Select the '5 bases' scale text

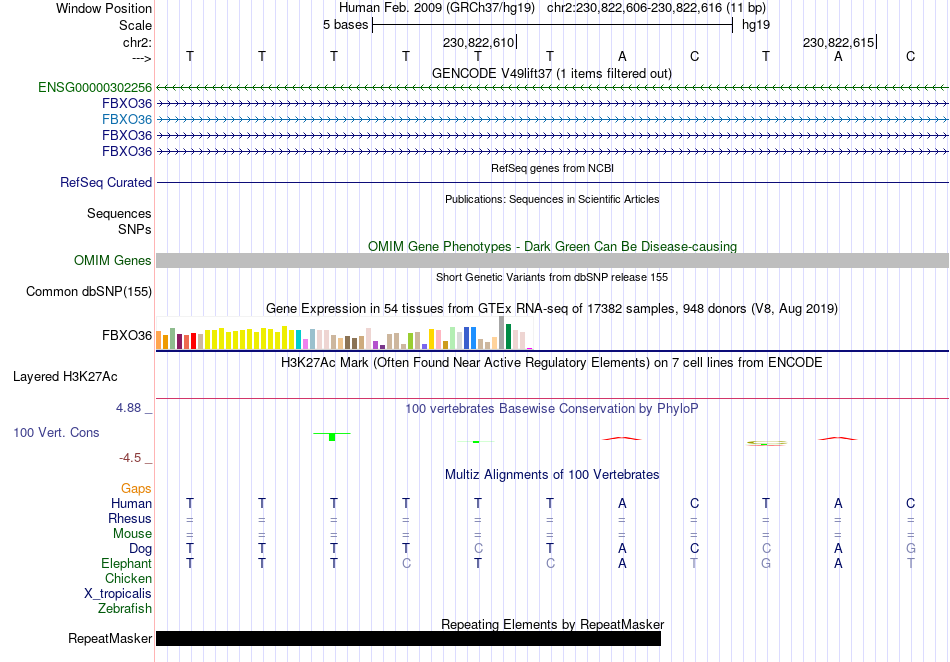[x=345, y=25]
